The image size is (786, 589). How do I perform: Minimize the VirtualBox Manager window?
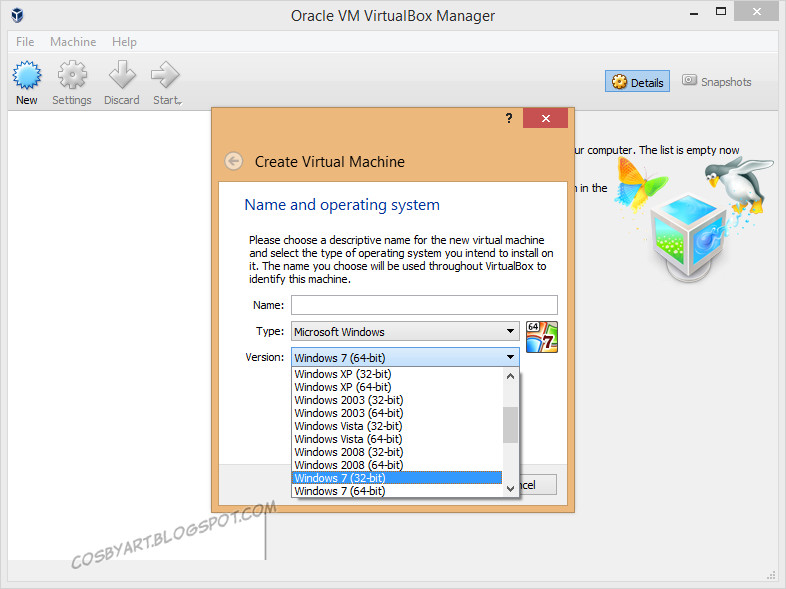click(x=694, y=14)
